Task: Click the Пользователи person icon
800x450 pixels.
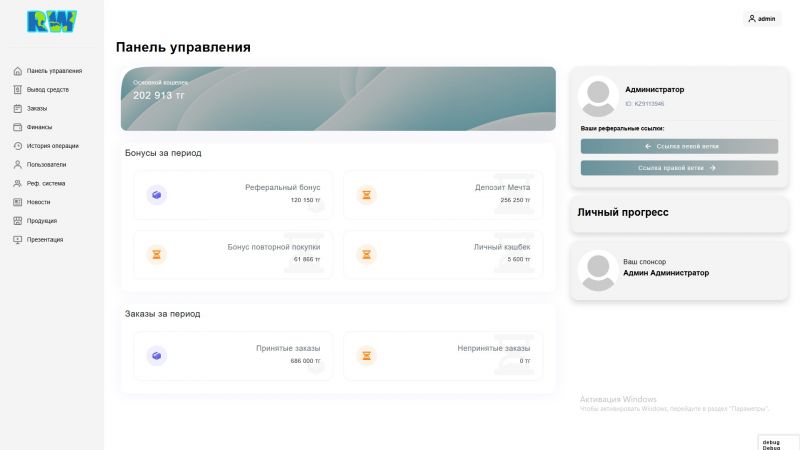Action: coord(17,164)
